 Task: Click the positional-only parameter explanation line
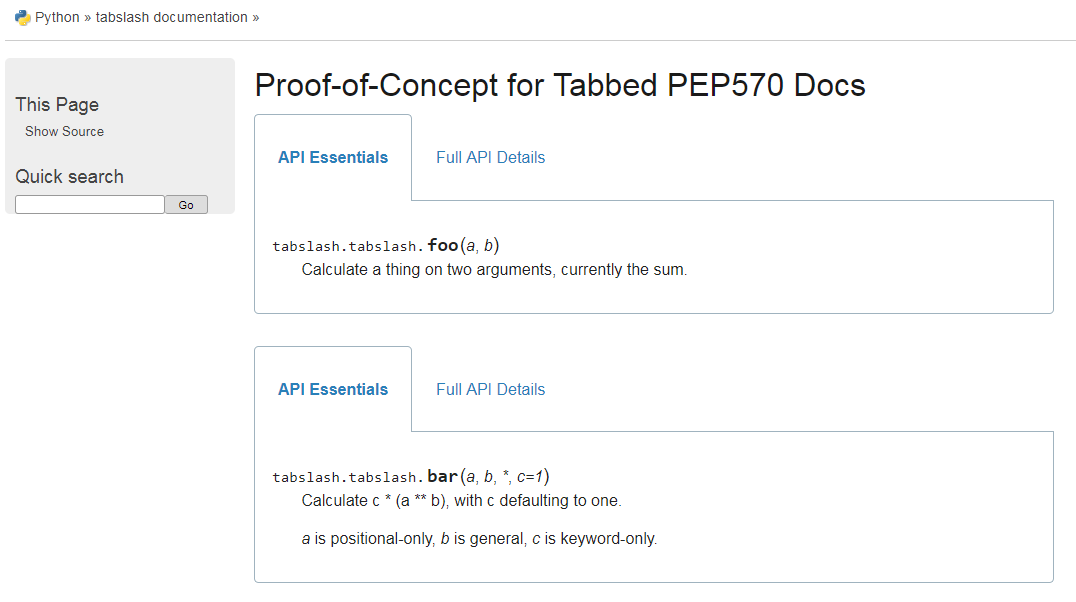479,538
